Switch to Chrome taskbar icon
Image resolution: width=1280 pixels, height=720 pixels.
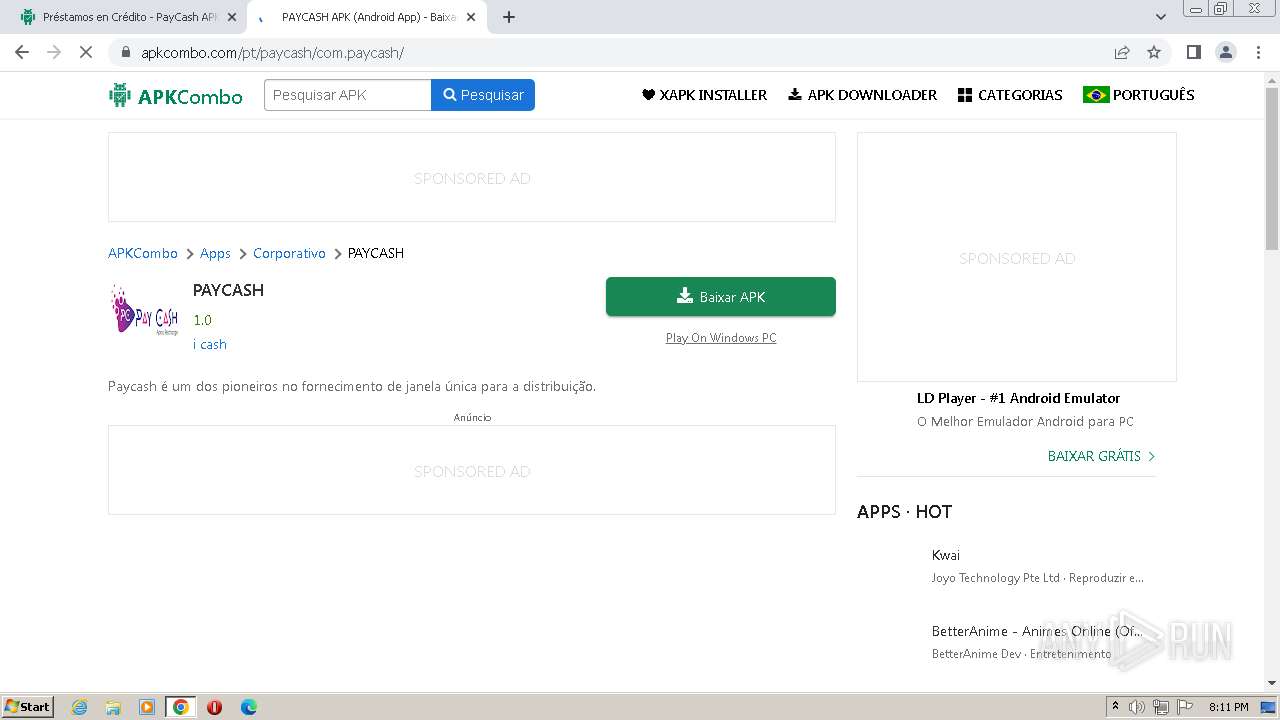point(181,707)
